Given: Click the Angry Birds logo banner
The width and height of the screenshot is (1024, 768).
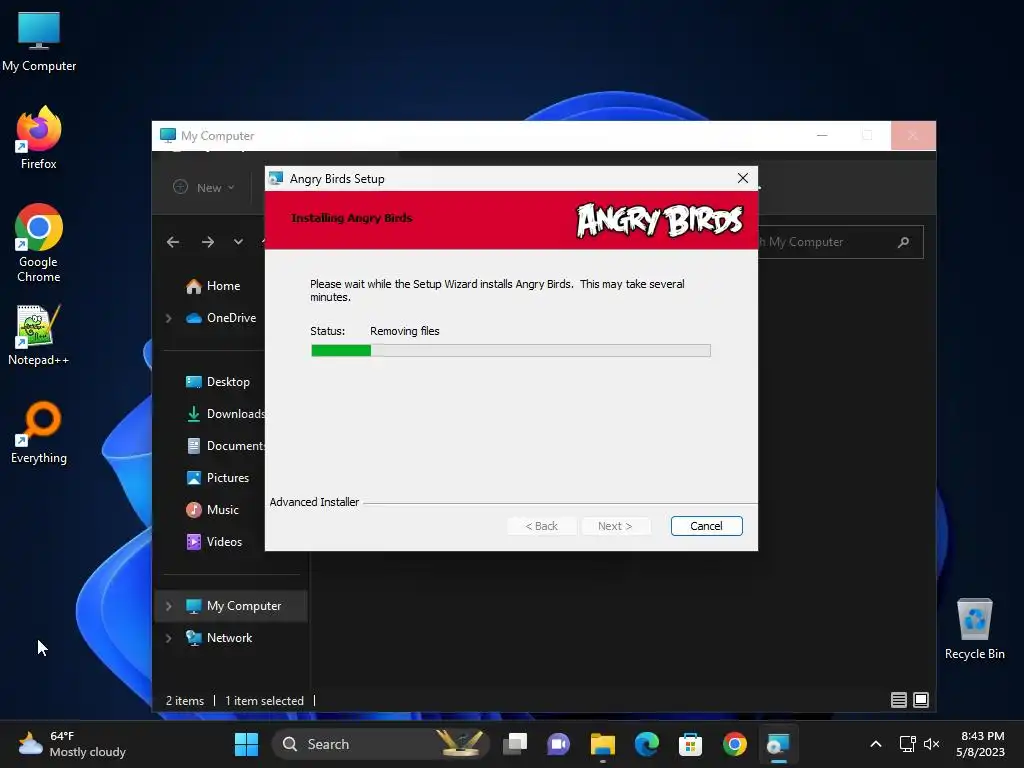Looking at the screenshot, I should (659, 220).
